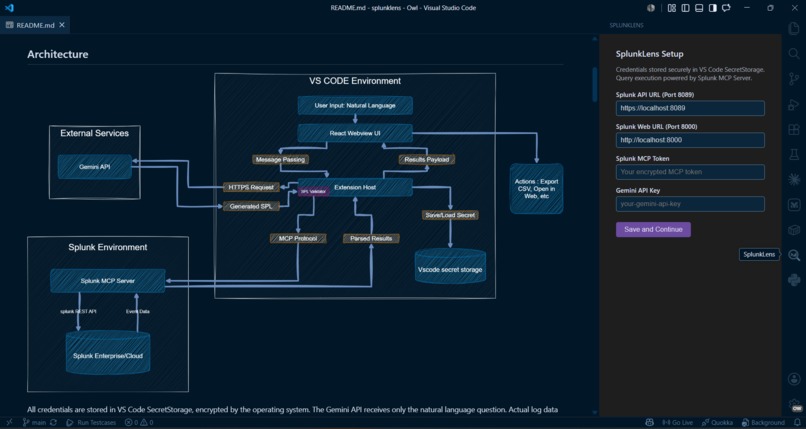This screenshot has width=806, height=429.
Task: Click the HTTPS Request label
Action: (251, 188)
